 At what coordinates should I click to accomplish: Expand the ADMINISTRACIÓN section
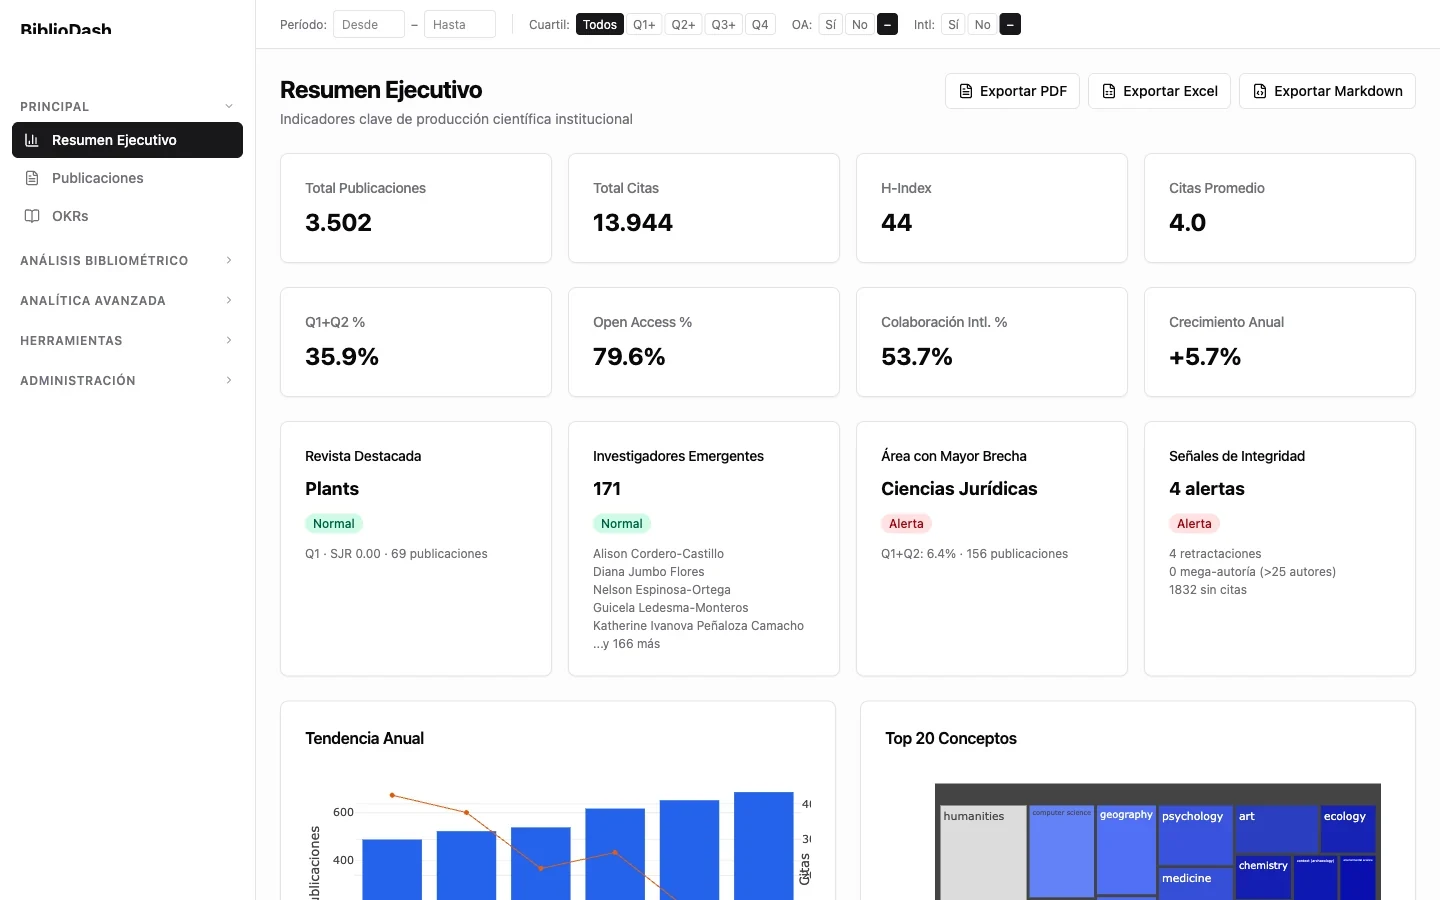coord(127,380)
